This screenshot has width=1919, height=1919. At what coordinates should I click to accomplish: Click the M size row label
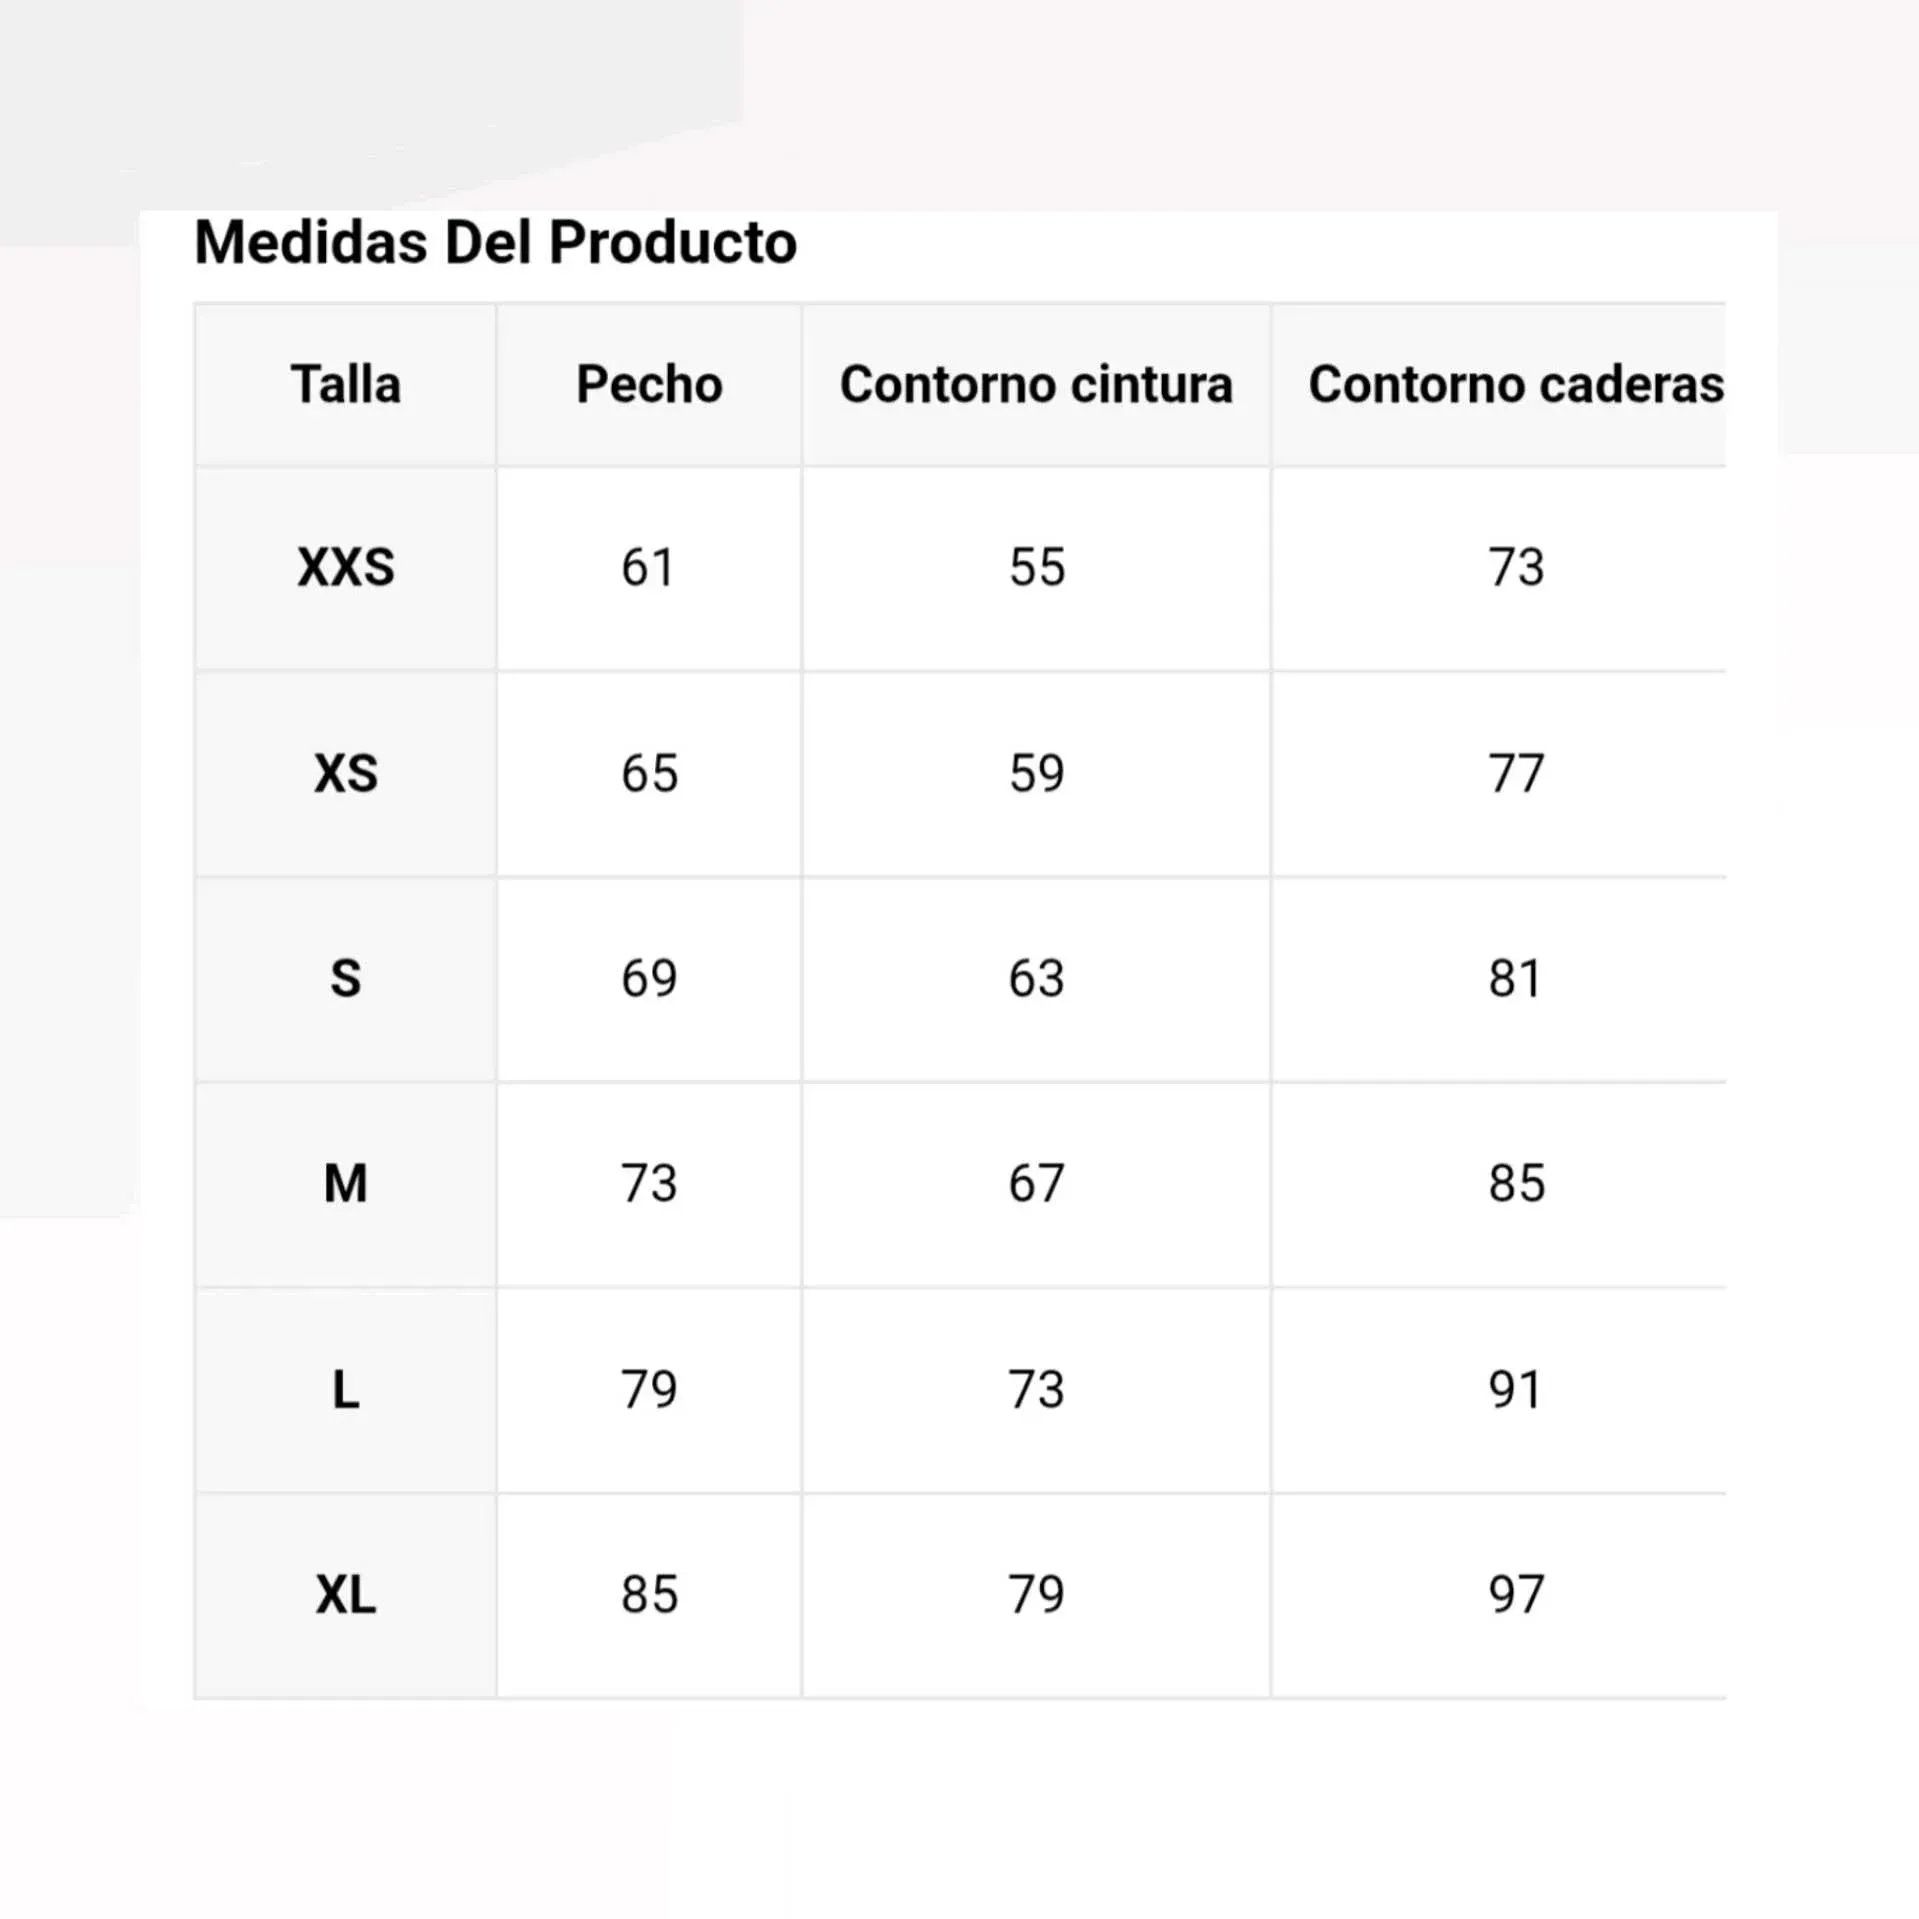tap(346, 1184)
